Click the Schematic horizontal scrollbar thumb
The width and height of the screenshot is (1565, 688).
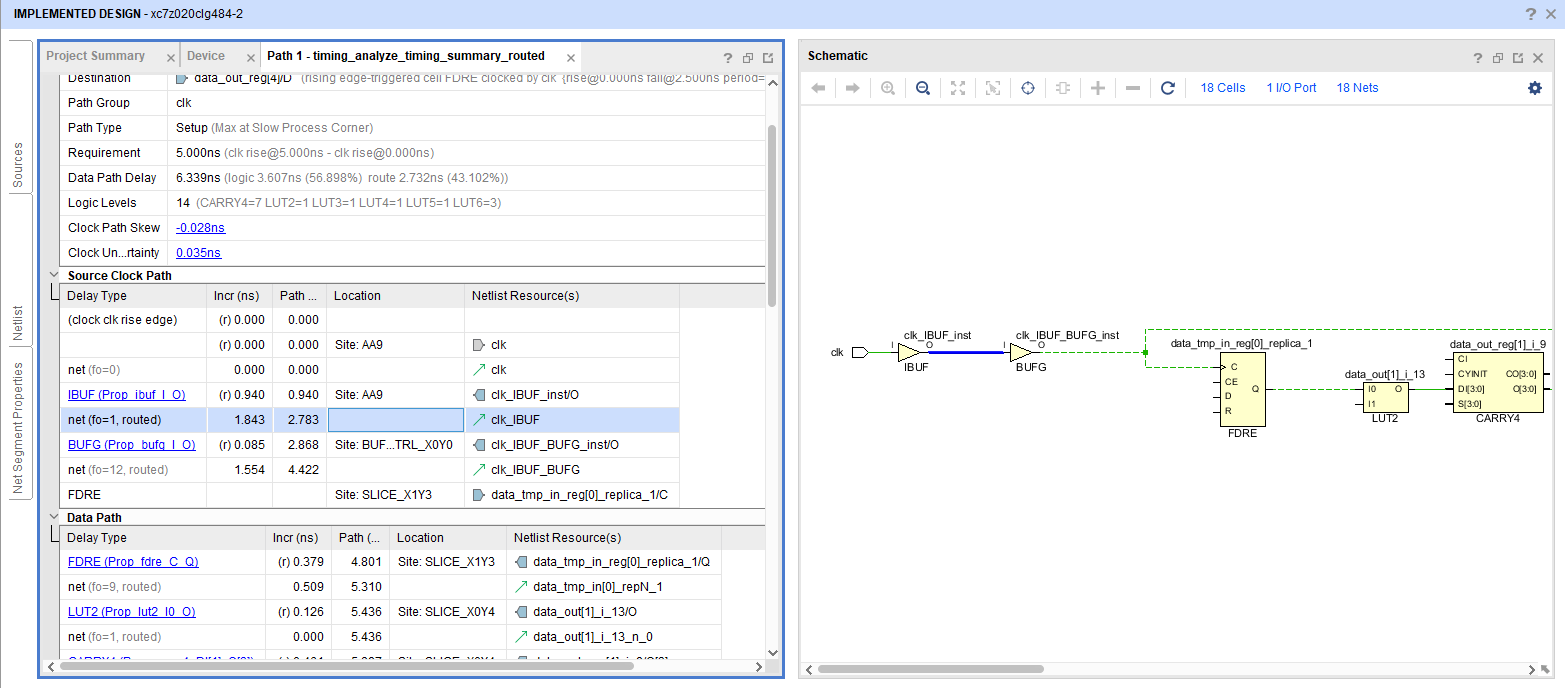930,669
